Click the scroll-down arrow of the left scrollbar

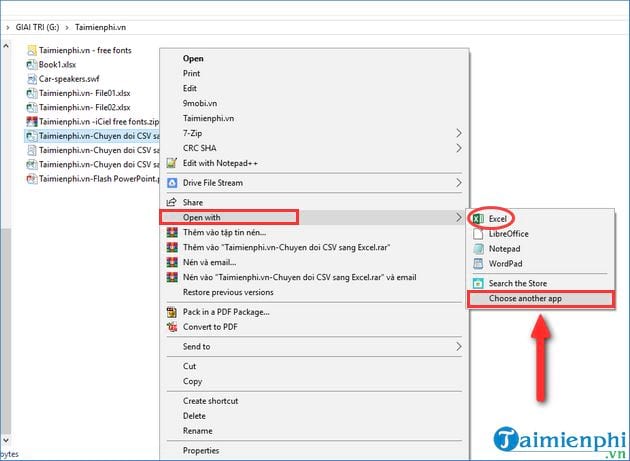(6, 440)
